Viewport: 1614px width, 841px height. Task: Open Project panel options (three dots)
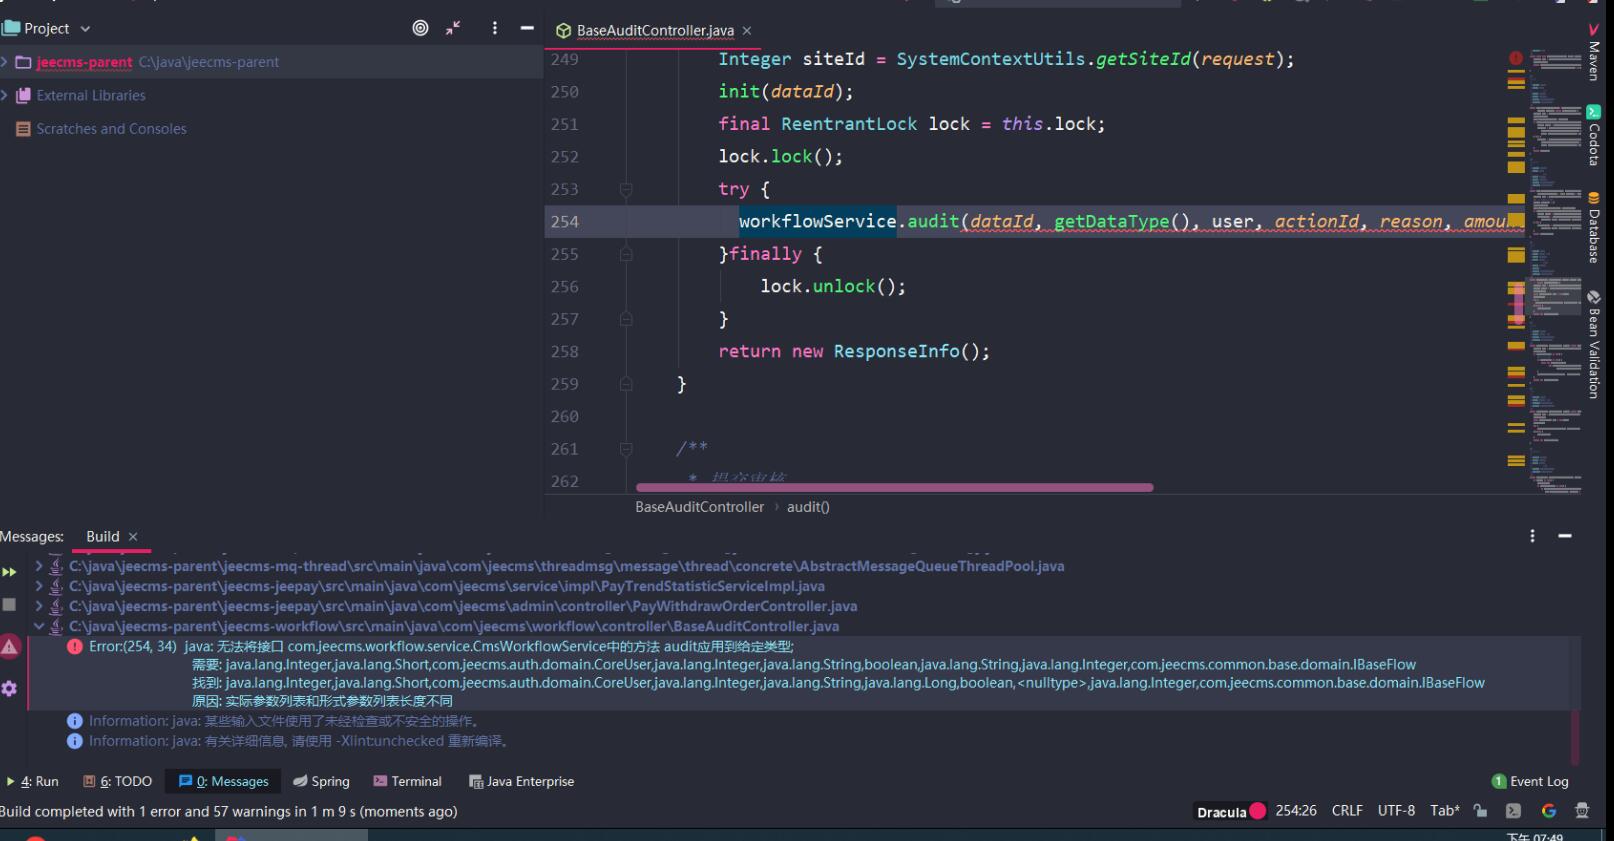[x=494, y=28]
